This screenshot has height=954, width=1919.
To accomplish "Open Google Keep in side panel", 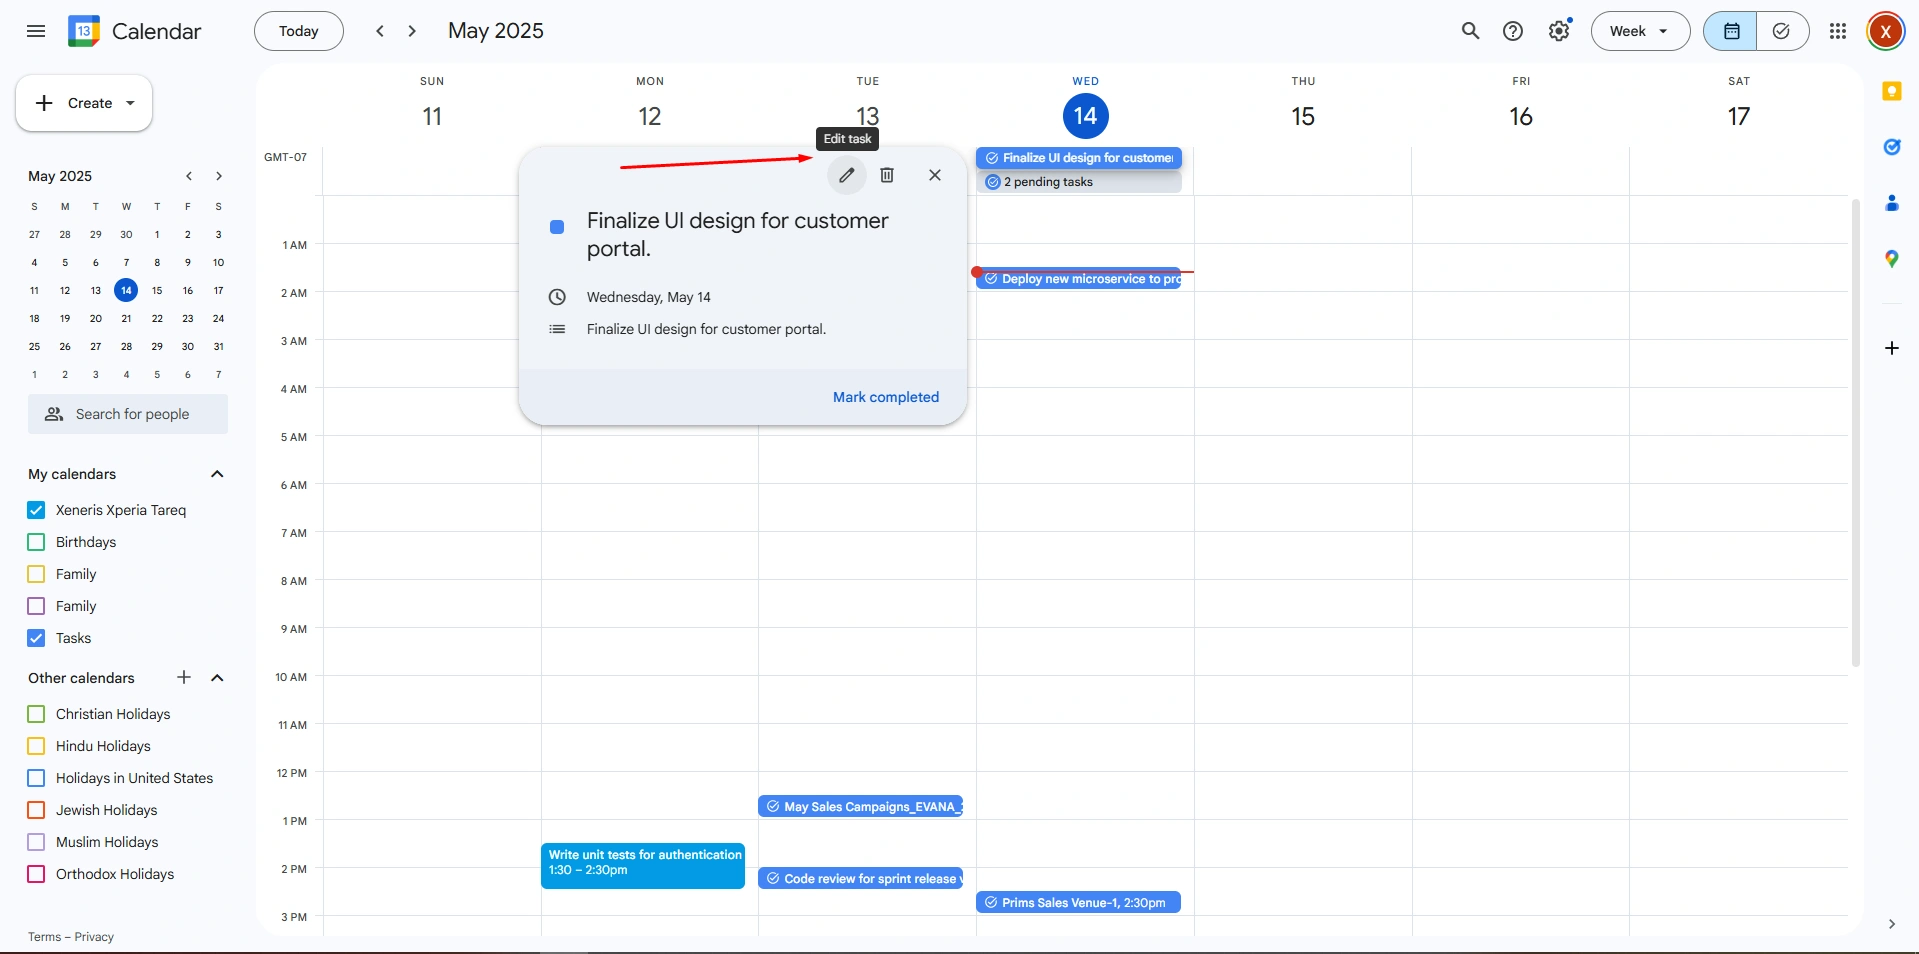I will click(x=1891, y=92).
